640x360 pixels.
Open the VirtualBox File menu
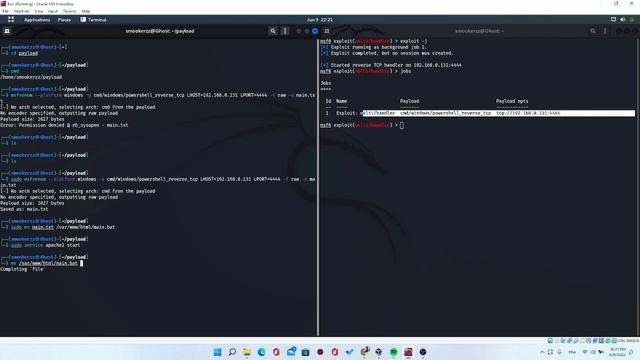pos(5,11)
